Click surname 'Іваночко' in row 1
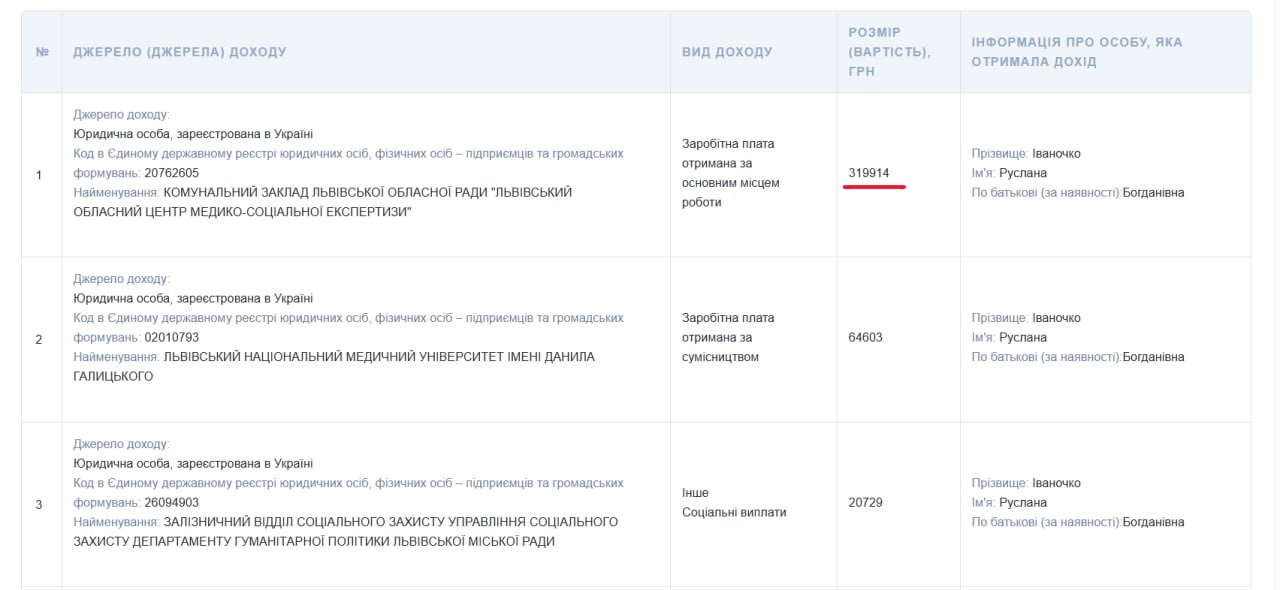The image size is (1280, 590). tap(1056, 153)
